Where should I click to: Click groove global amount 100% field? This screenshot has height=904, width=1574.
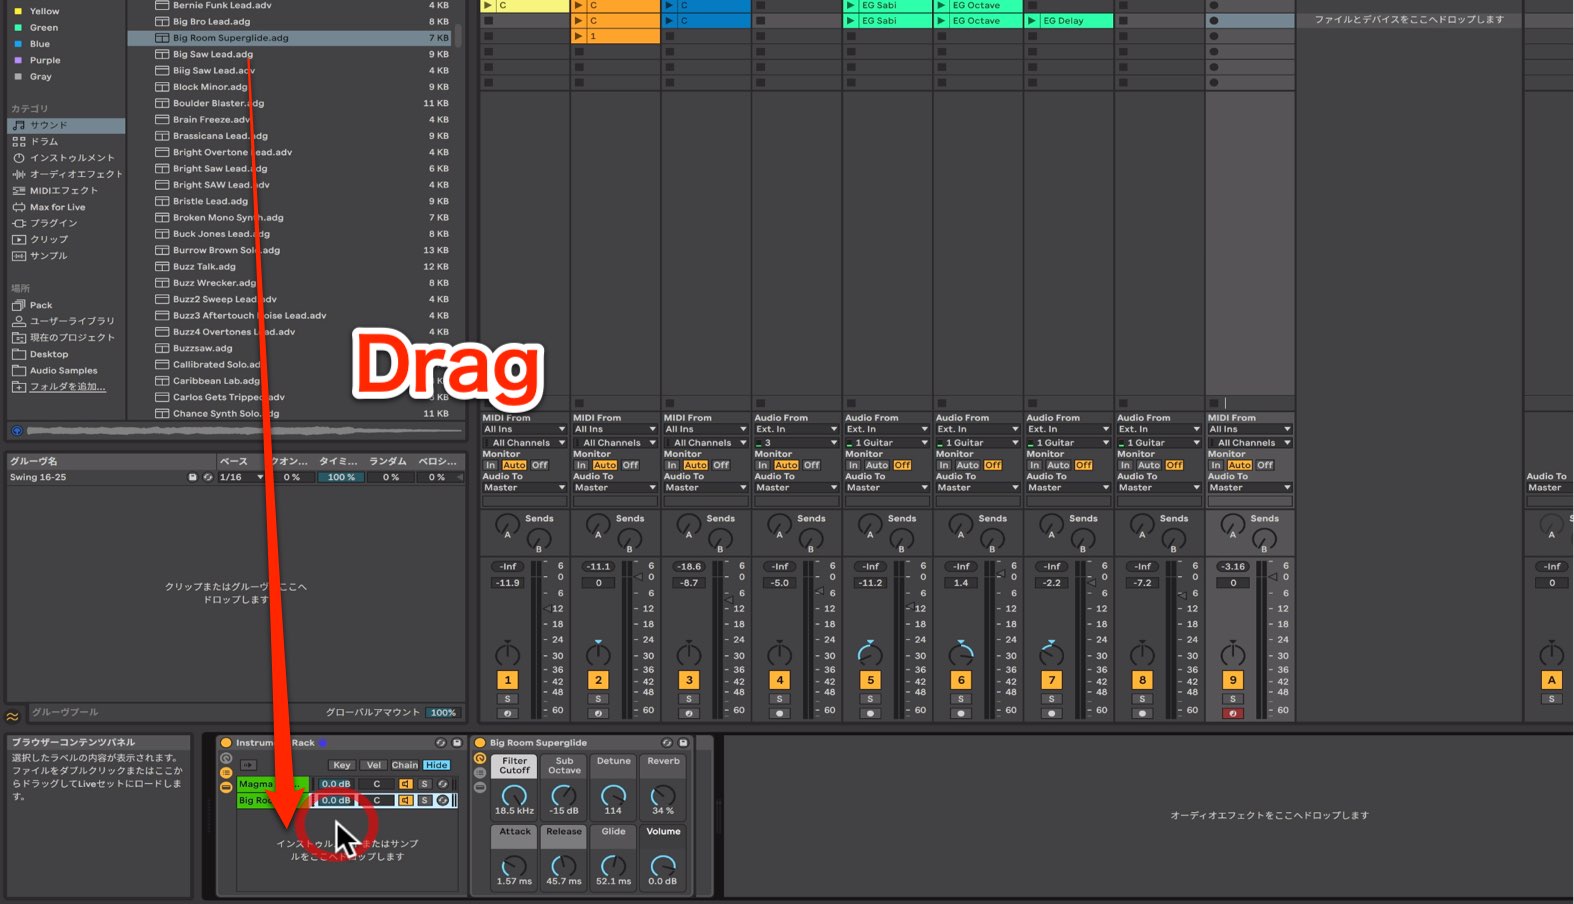pos(443,712)
